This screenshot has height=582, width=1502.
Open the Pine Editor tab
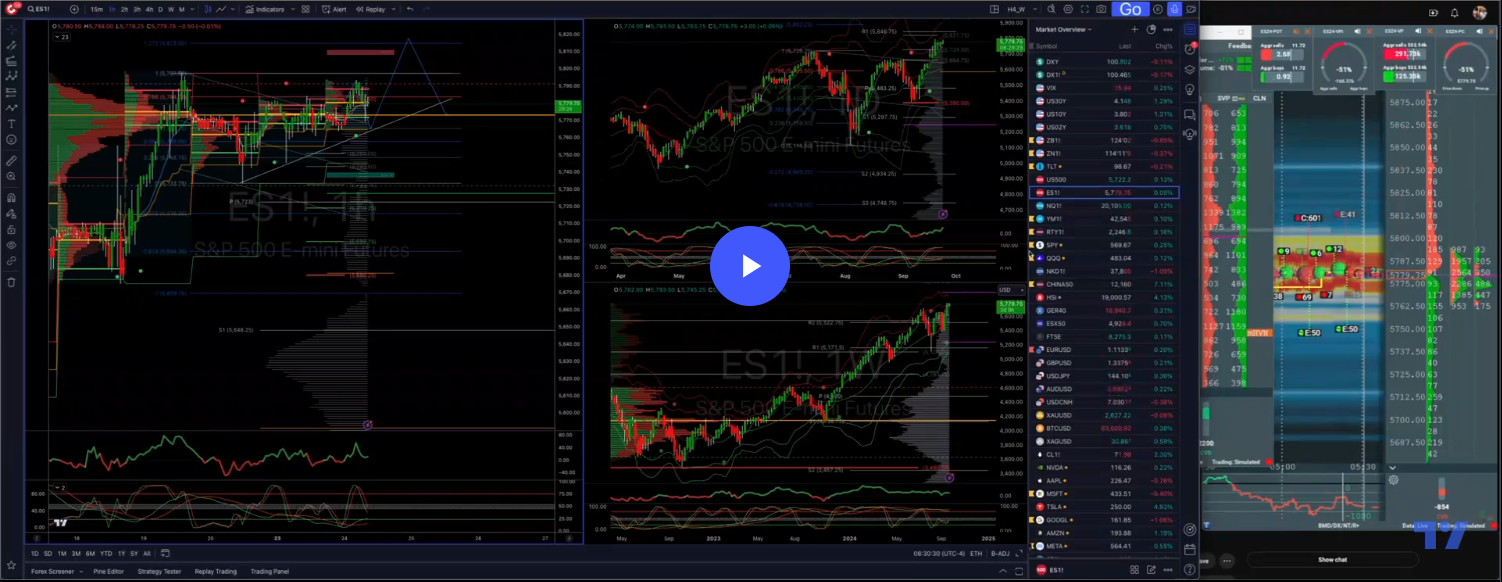pyautogui.click(x=109, y=571)
